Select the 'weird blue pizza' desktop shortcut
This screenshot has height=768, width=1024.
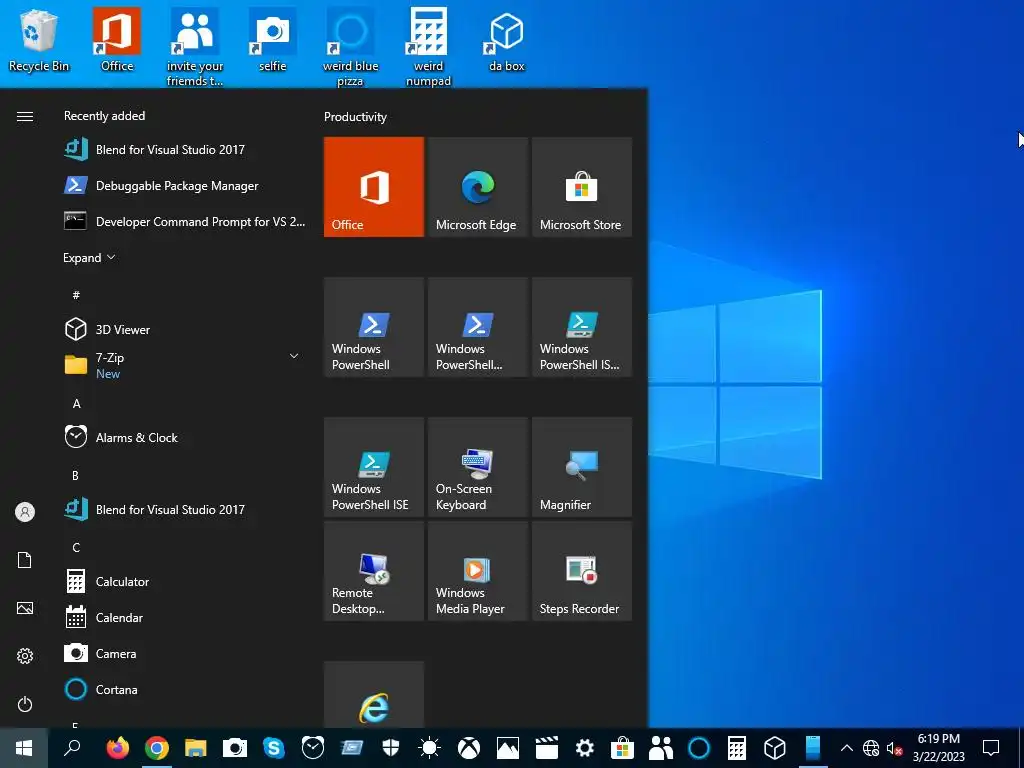point(351,47)
